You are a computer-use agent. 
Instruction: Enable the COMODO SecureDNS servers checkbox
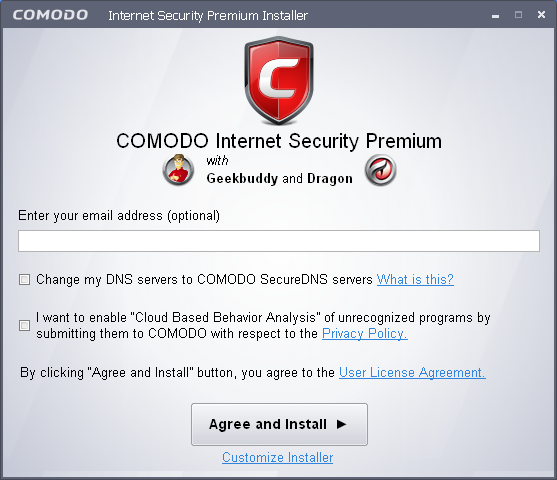[x=25, y=279]
